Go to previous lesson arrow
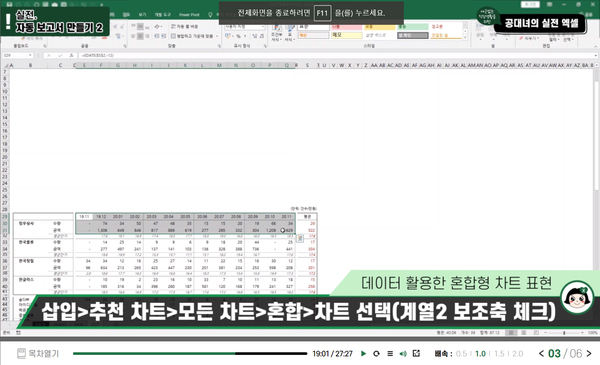The width and height of the screenshot is (600, 365). point(541,353)
